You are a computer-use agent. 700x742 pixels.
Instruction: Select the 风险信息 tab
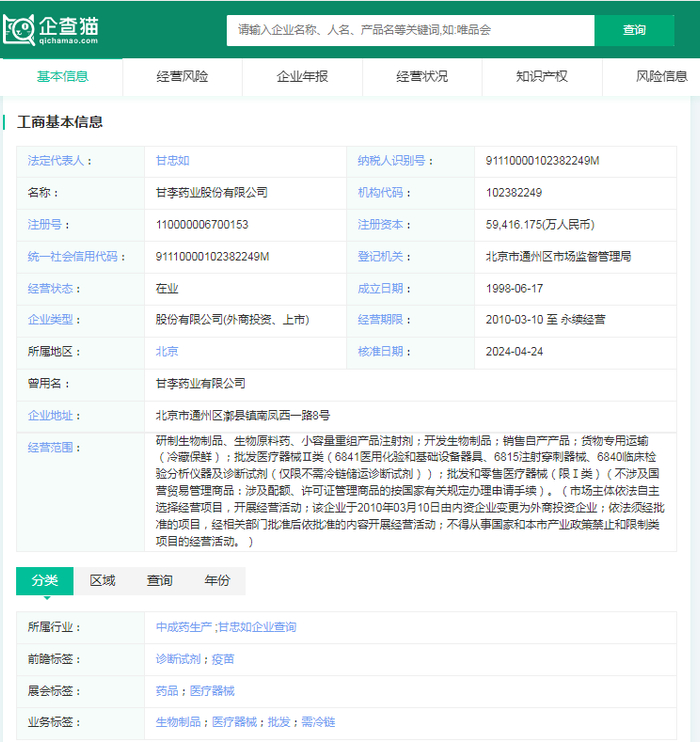661,76
